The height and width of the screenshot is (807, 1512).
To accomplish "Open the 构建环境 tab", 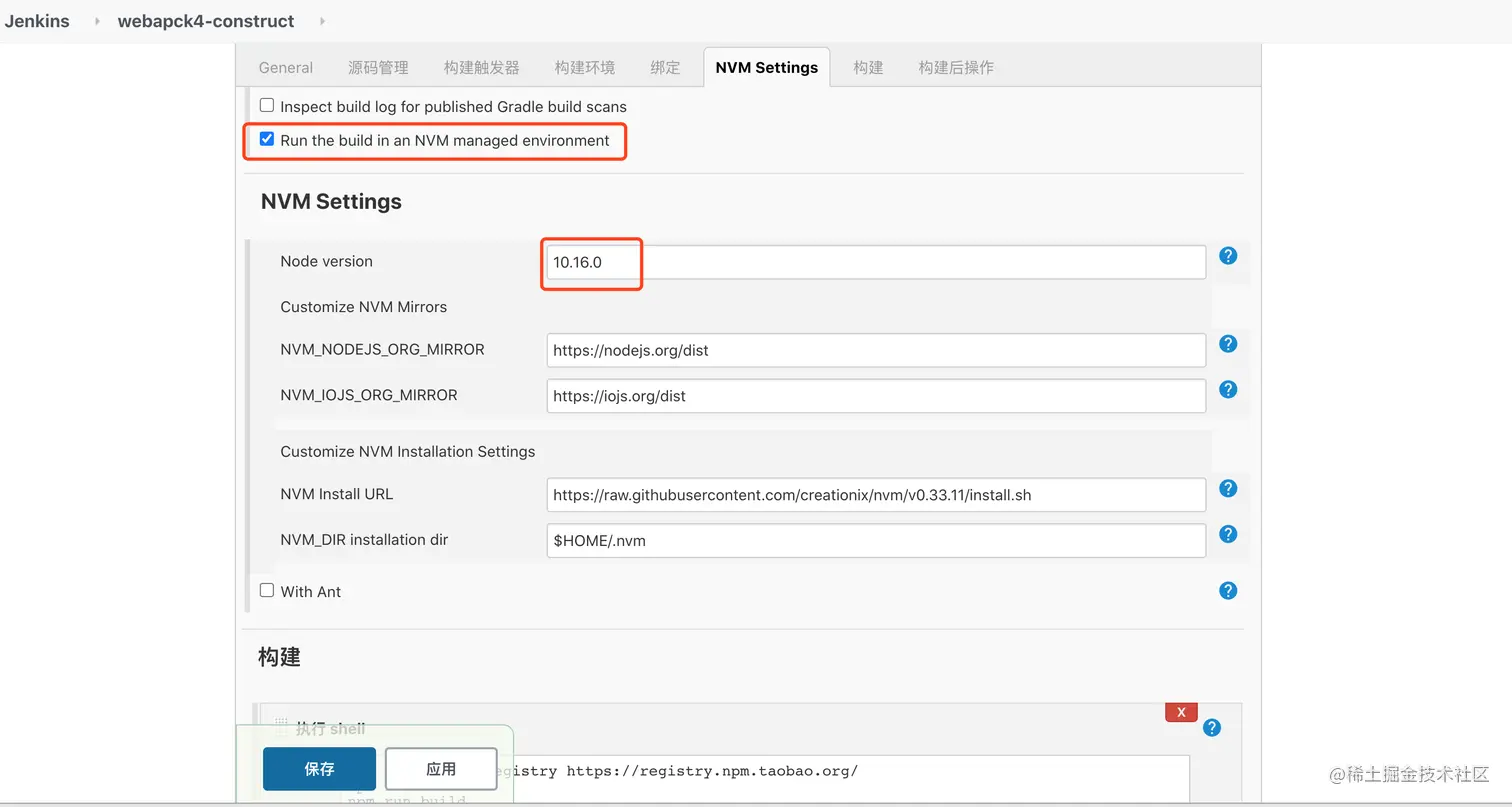I will [x=585, y=67].
